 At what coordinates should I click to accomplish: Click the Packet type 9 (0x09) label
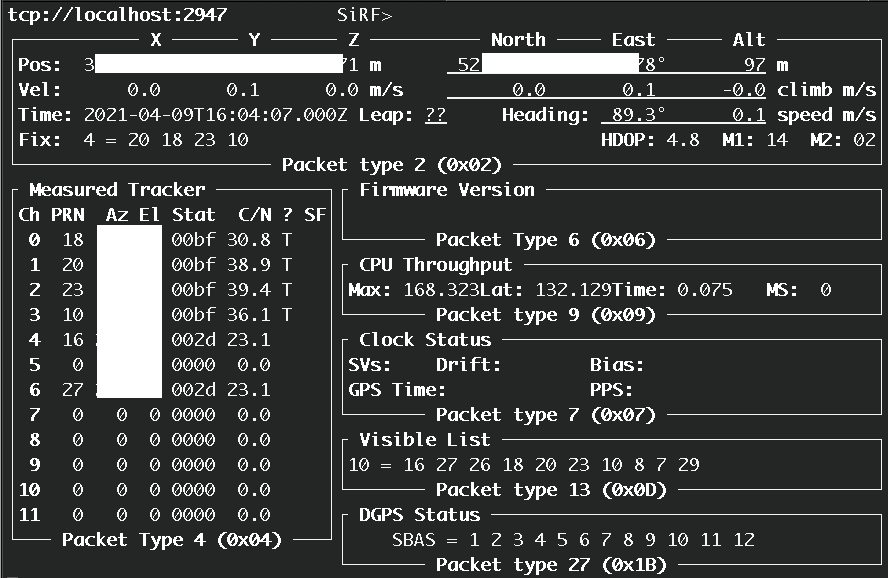545,315
